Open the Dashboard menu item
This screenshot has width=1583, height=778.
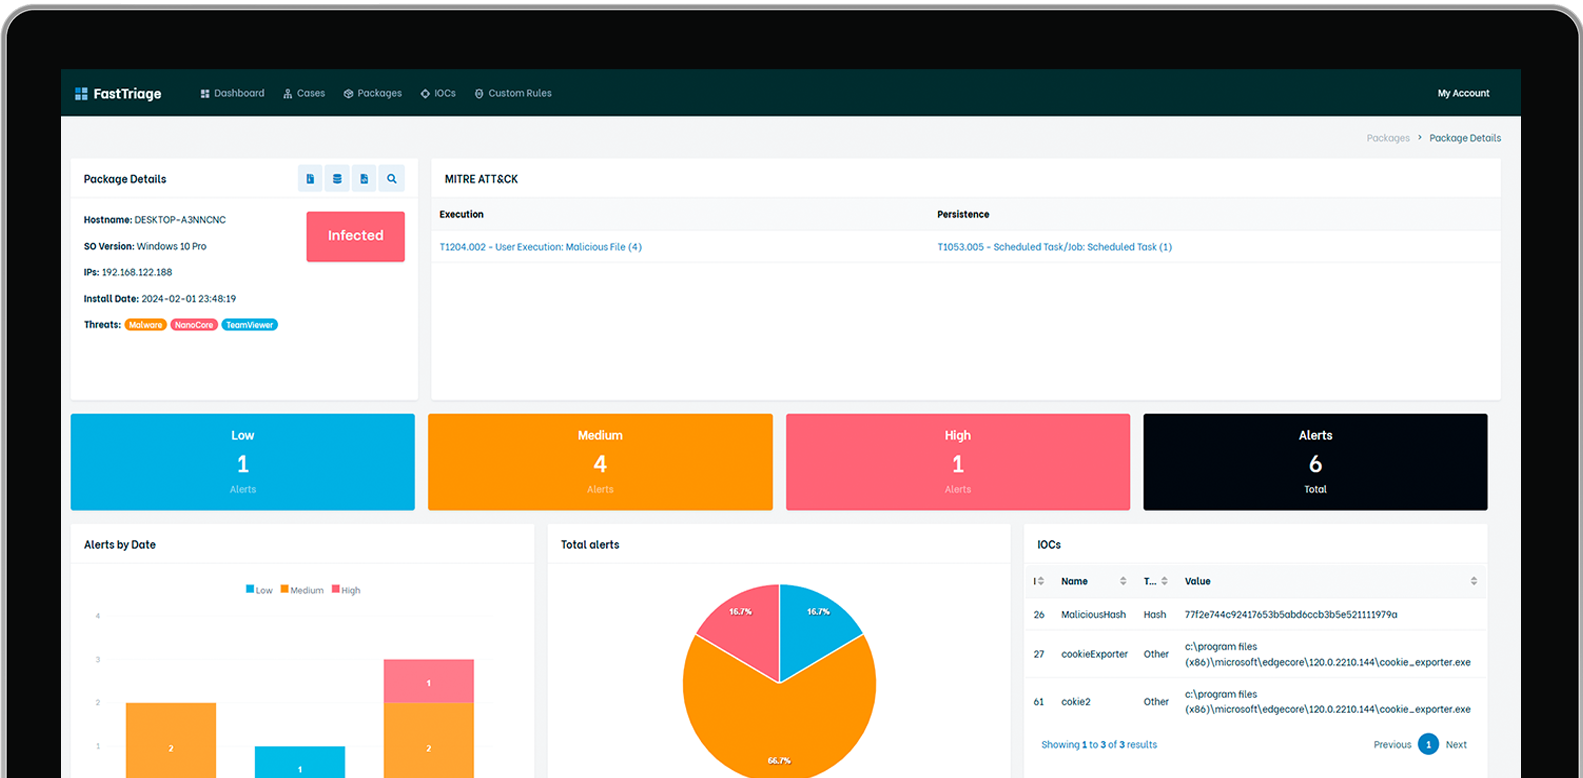pyautogui.click(x=232, y=93)
